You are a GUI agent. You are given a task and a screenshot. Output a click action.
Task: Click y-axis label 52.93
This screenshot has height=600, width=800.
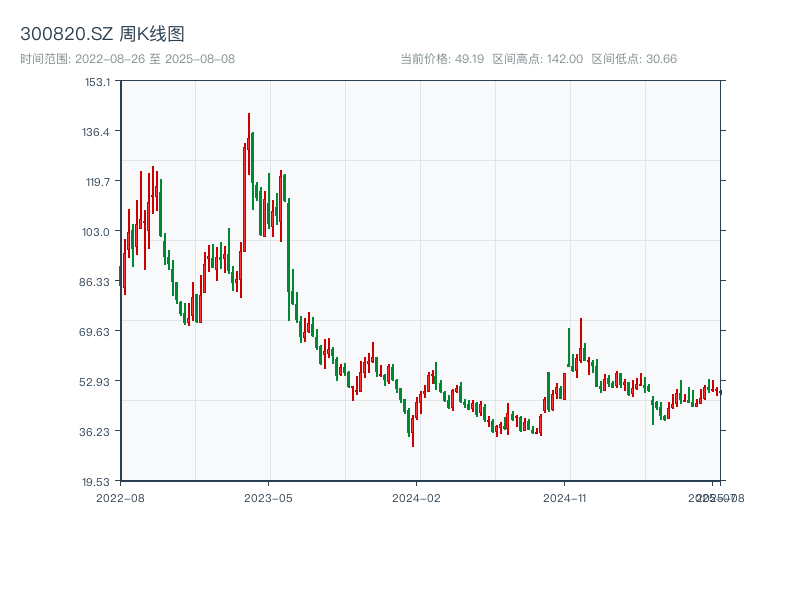[x=94, y=382]
